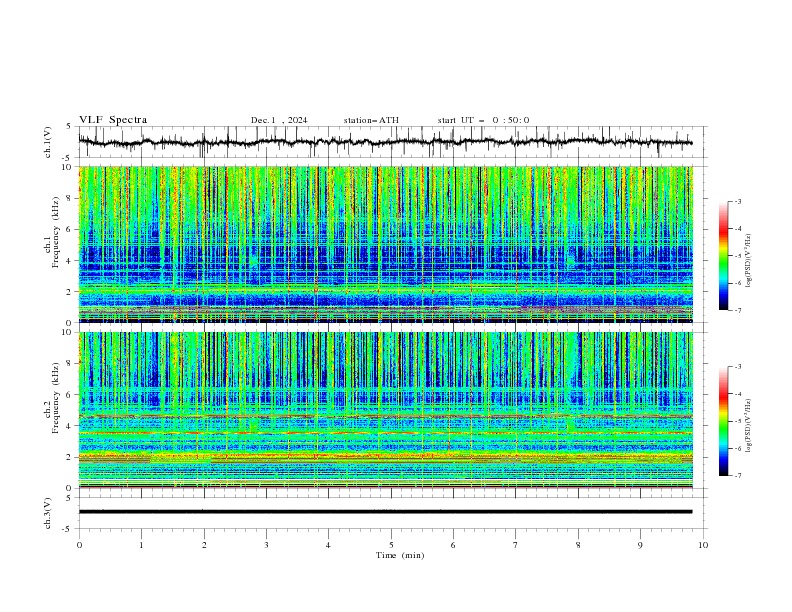Click the "10" tick on the time axis
Viewport: 792px width, 612px height.
click(703, 545)
